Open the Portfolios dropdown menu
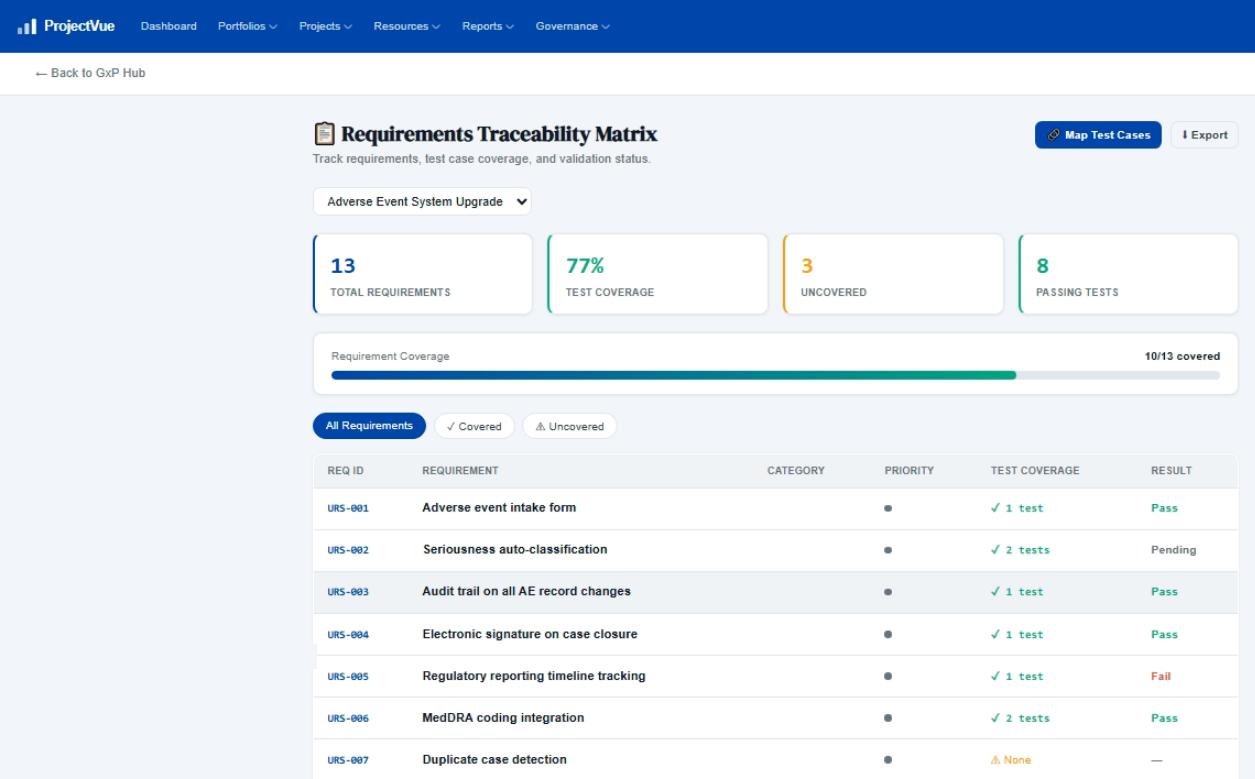 coord(248,26)
